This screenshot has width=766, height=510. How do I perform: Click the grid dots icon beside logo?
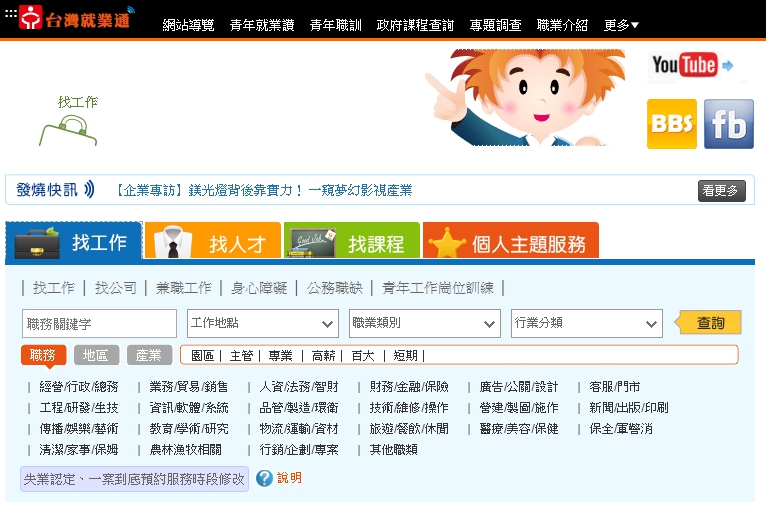click(x=10, y=14)
